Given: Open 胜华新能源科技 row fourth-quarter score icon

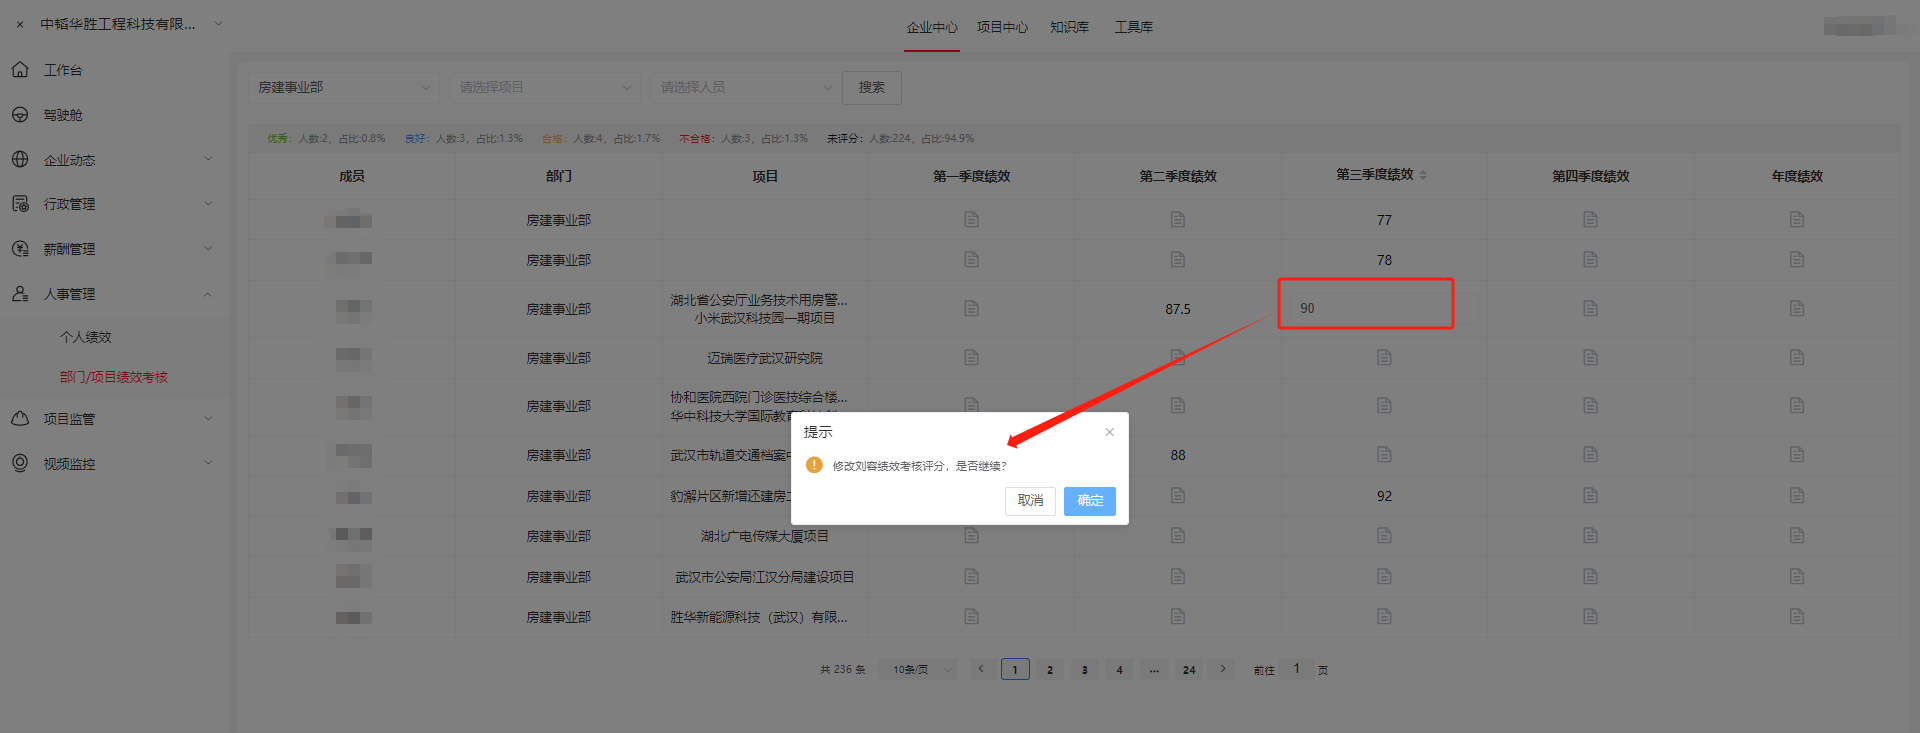Looking at the screenshot, I should 1590,616.
